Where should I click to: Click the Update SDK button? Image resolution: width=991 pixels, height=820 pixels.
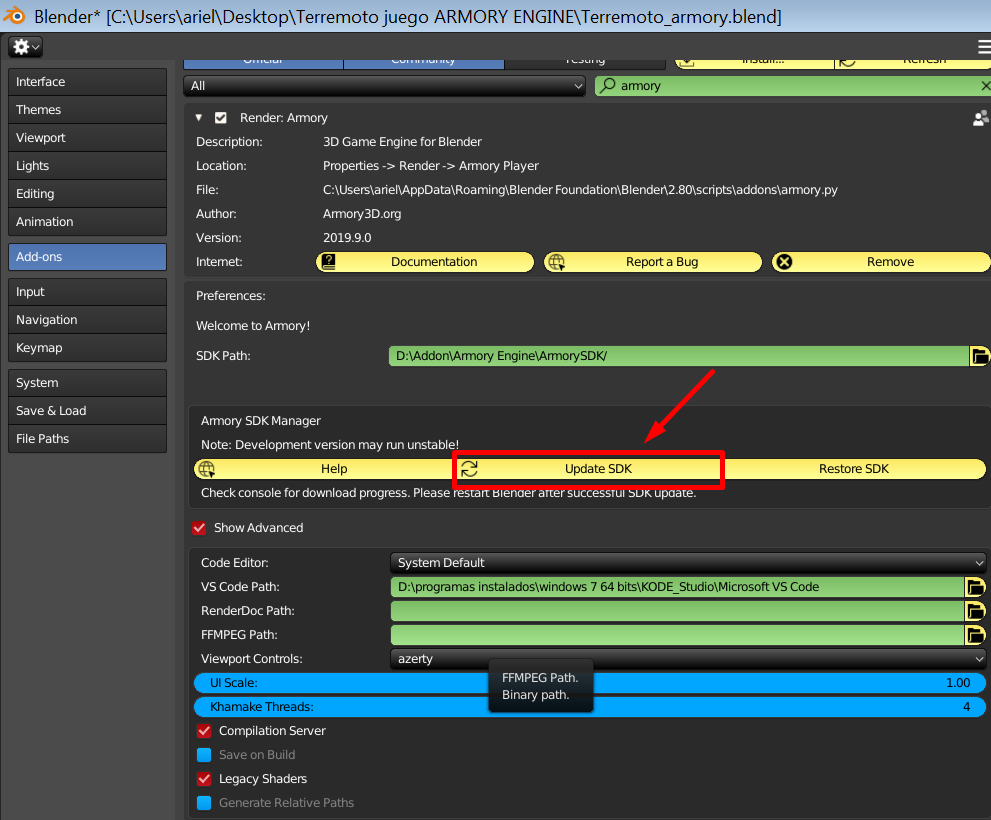coord(589,469)
